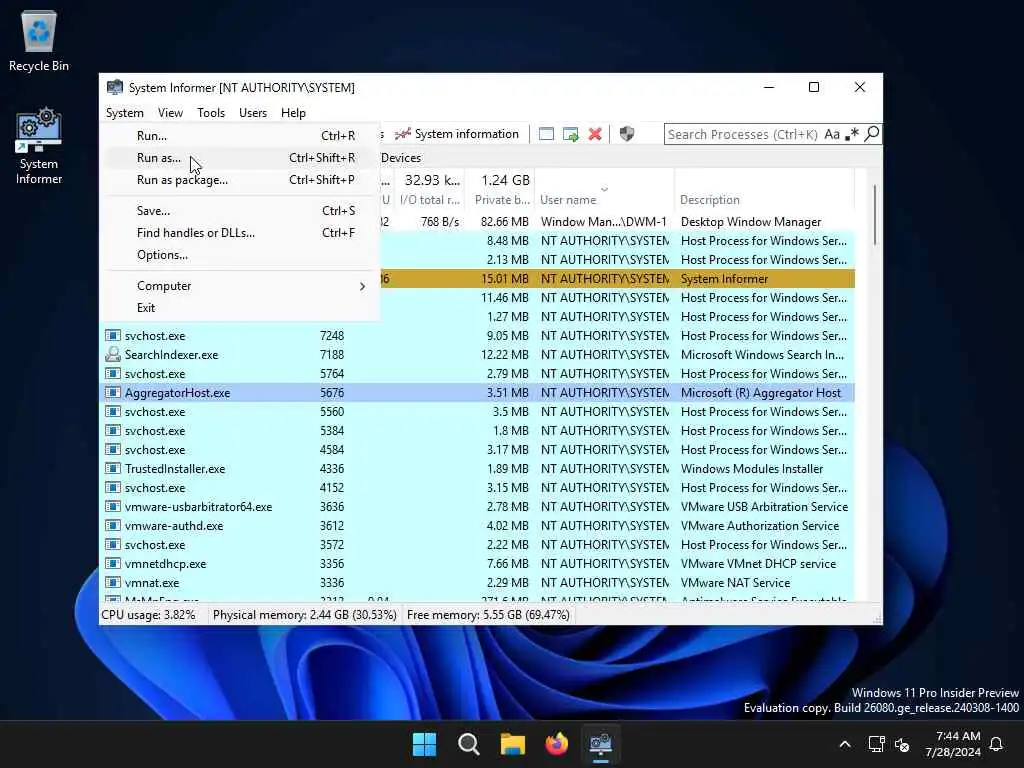Choose Run as... menu entry
1024x768 pixels.
tap(240, 157)
